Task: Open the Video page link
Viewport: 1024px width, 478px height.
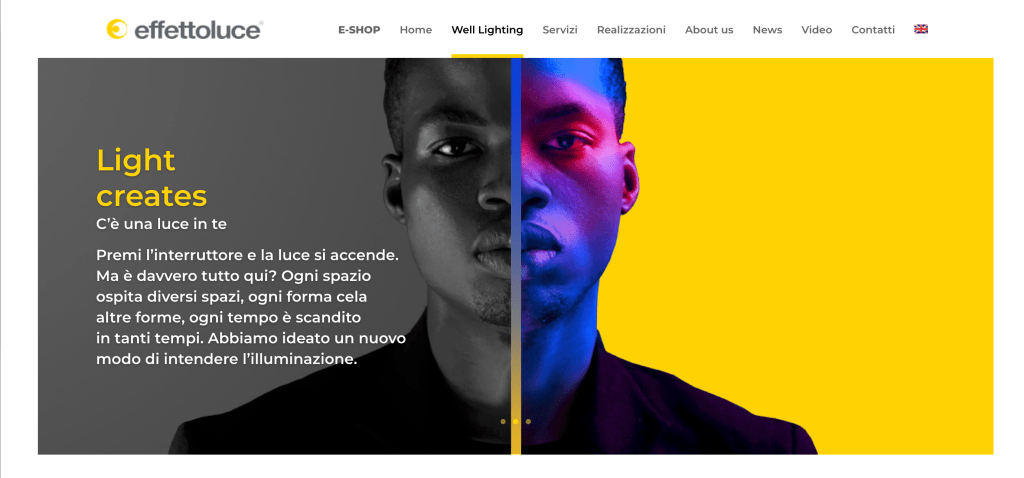Action: point(817,30)
